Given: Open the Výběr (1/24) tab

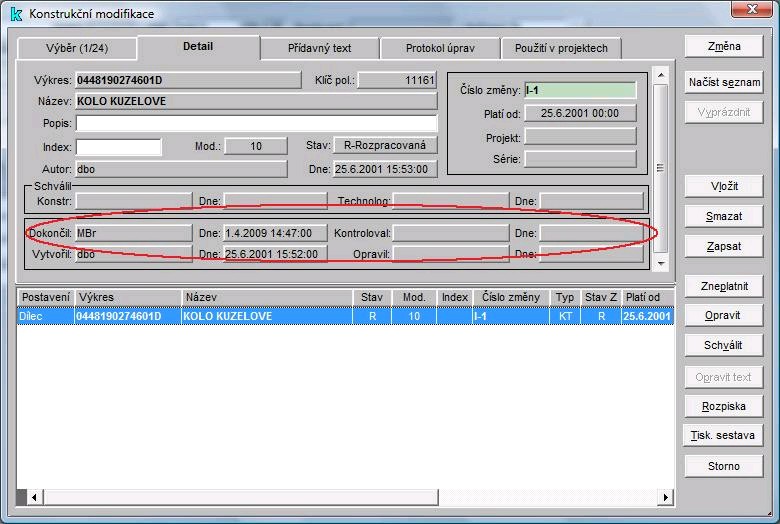Looking at the screenshot, I should (77, 48).
